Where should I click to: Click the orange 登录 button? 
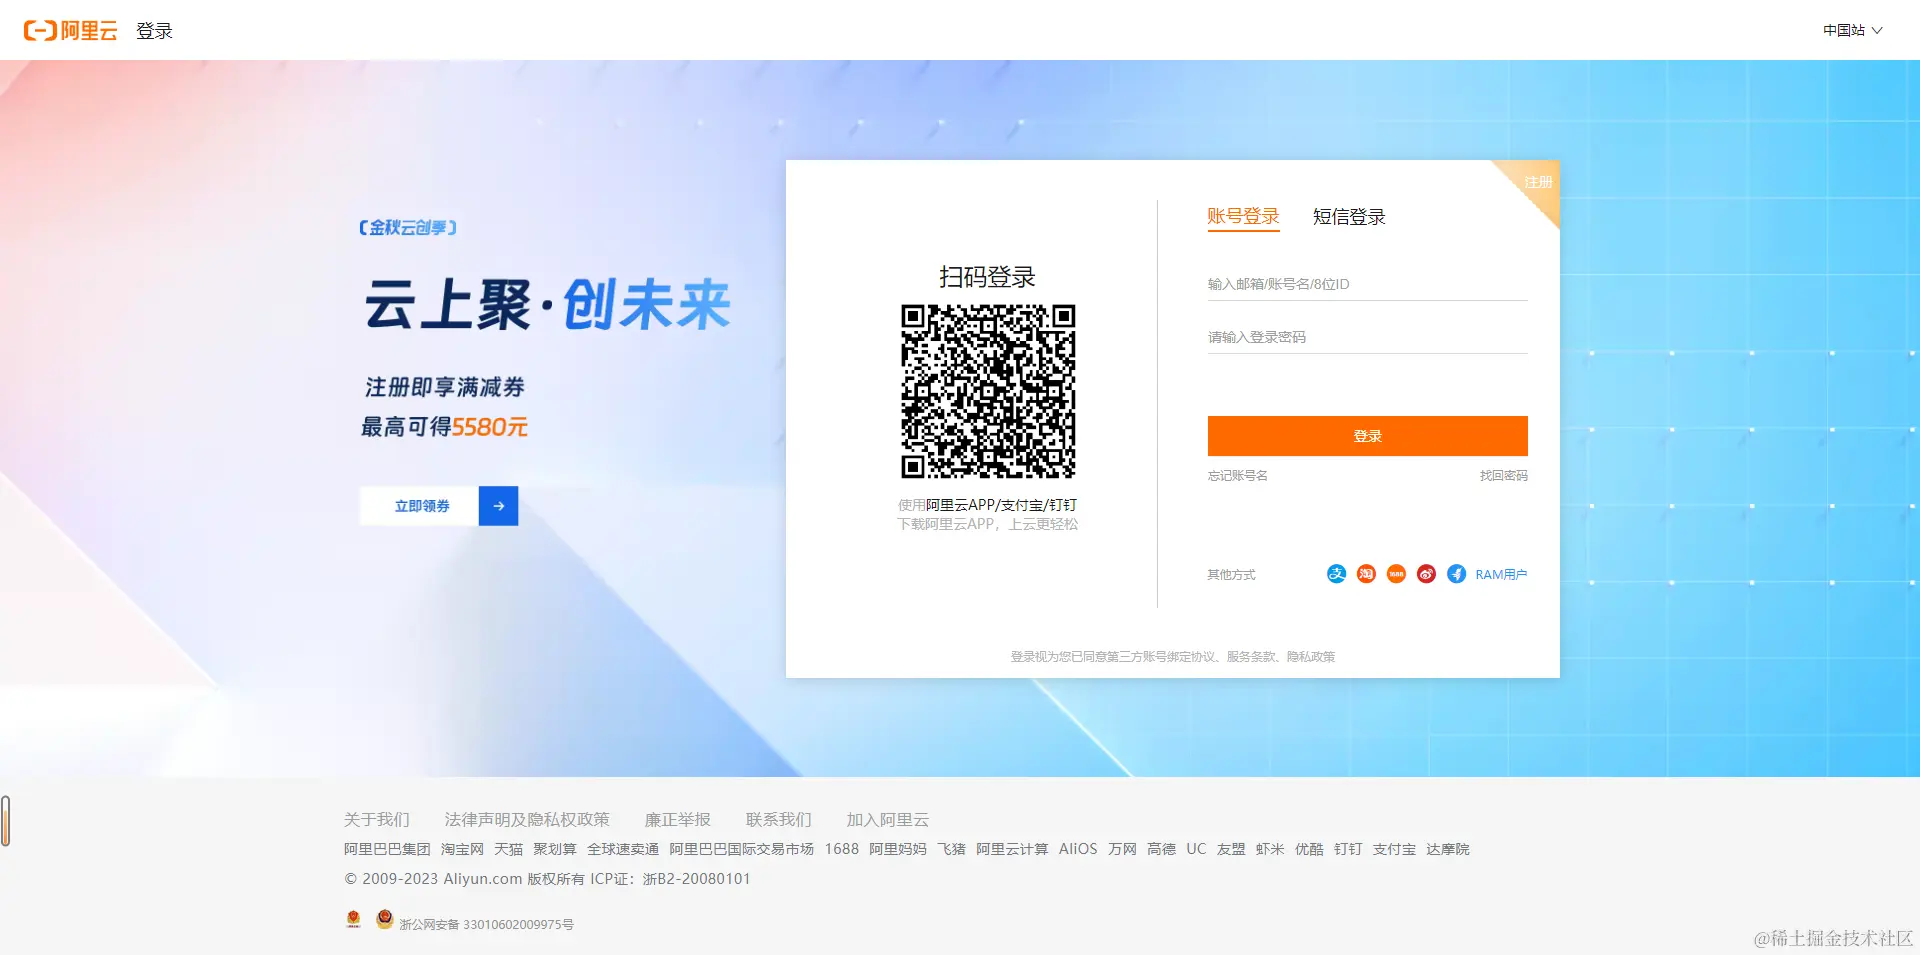pos(1367,436)
